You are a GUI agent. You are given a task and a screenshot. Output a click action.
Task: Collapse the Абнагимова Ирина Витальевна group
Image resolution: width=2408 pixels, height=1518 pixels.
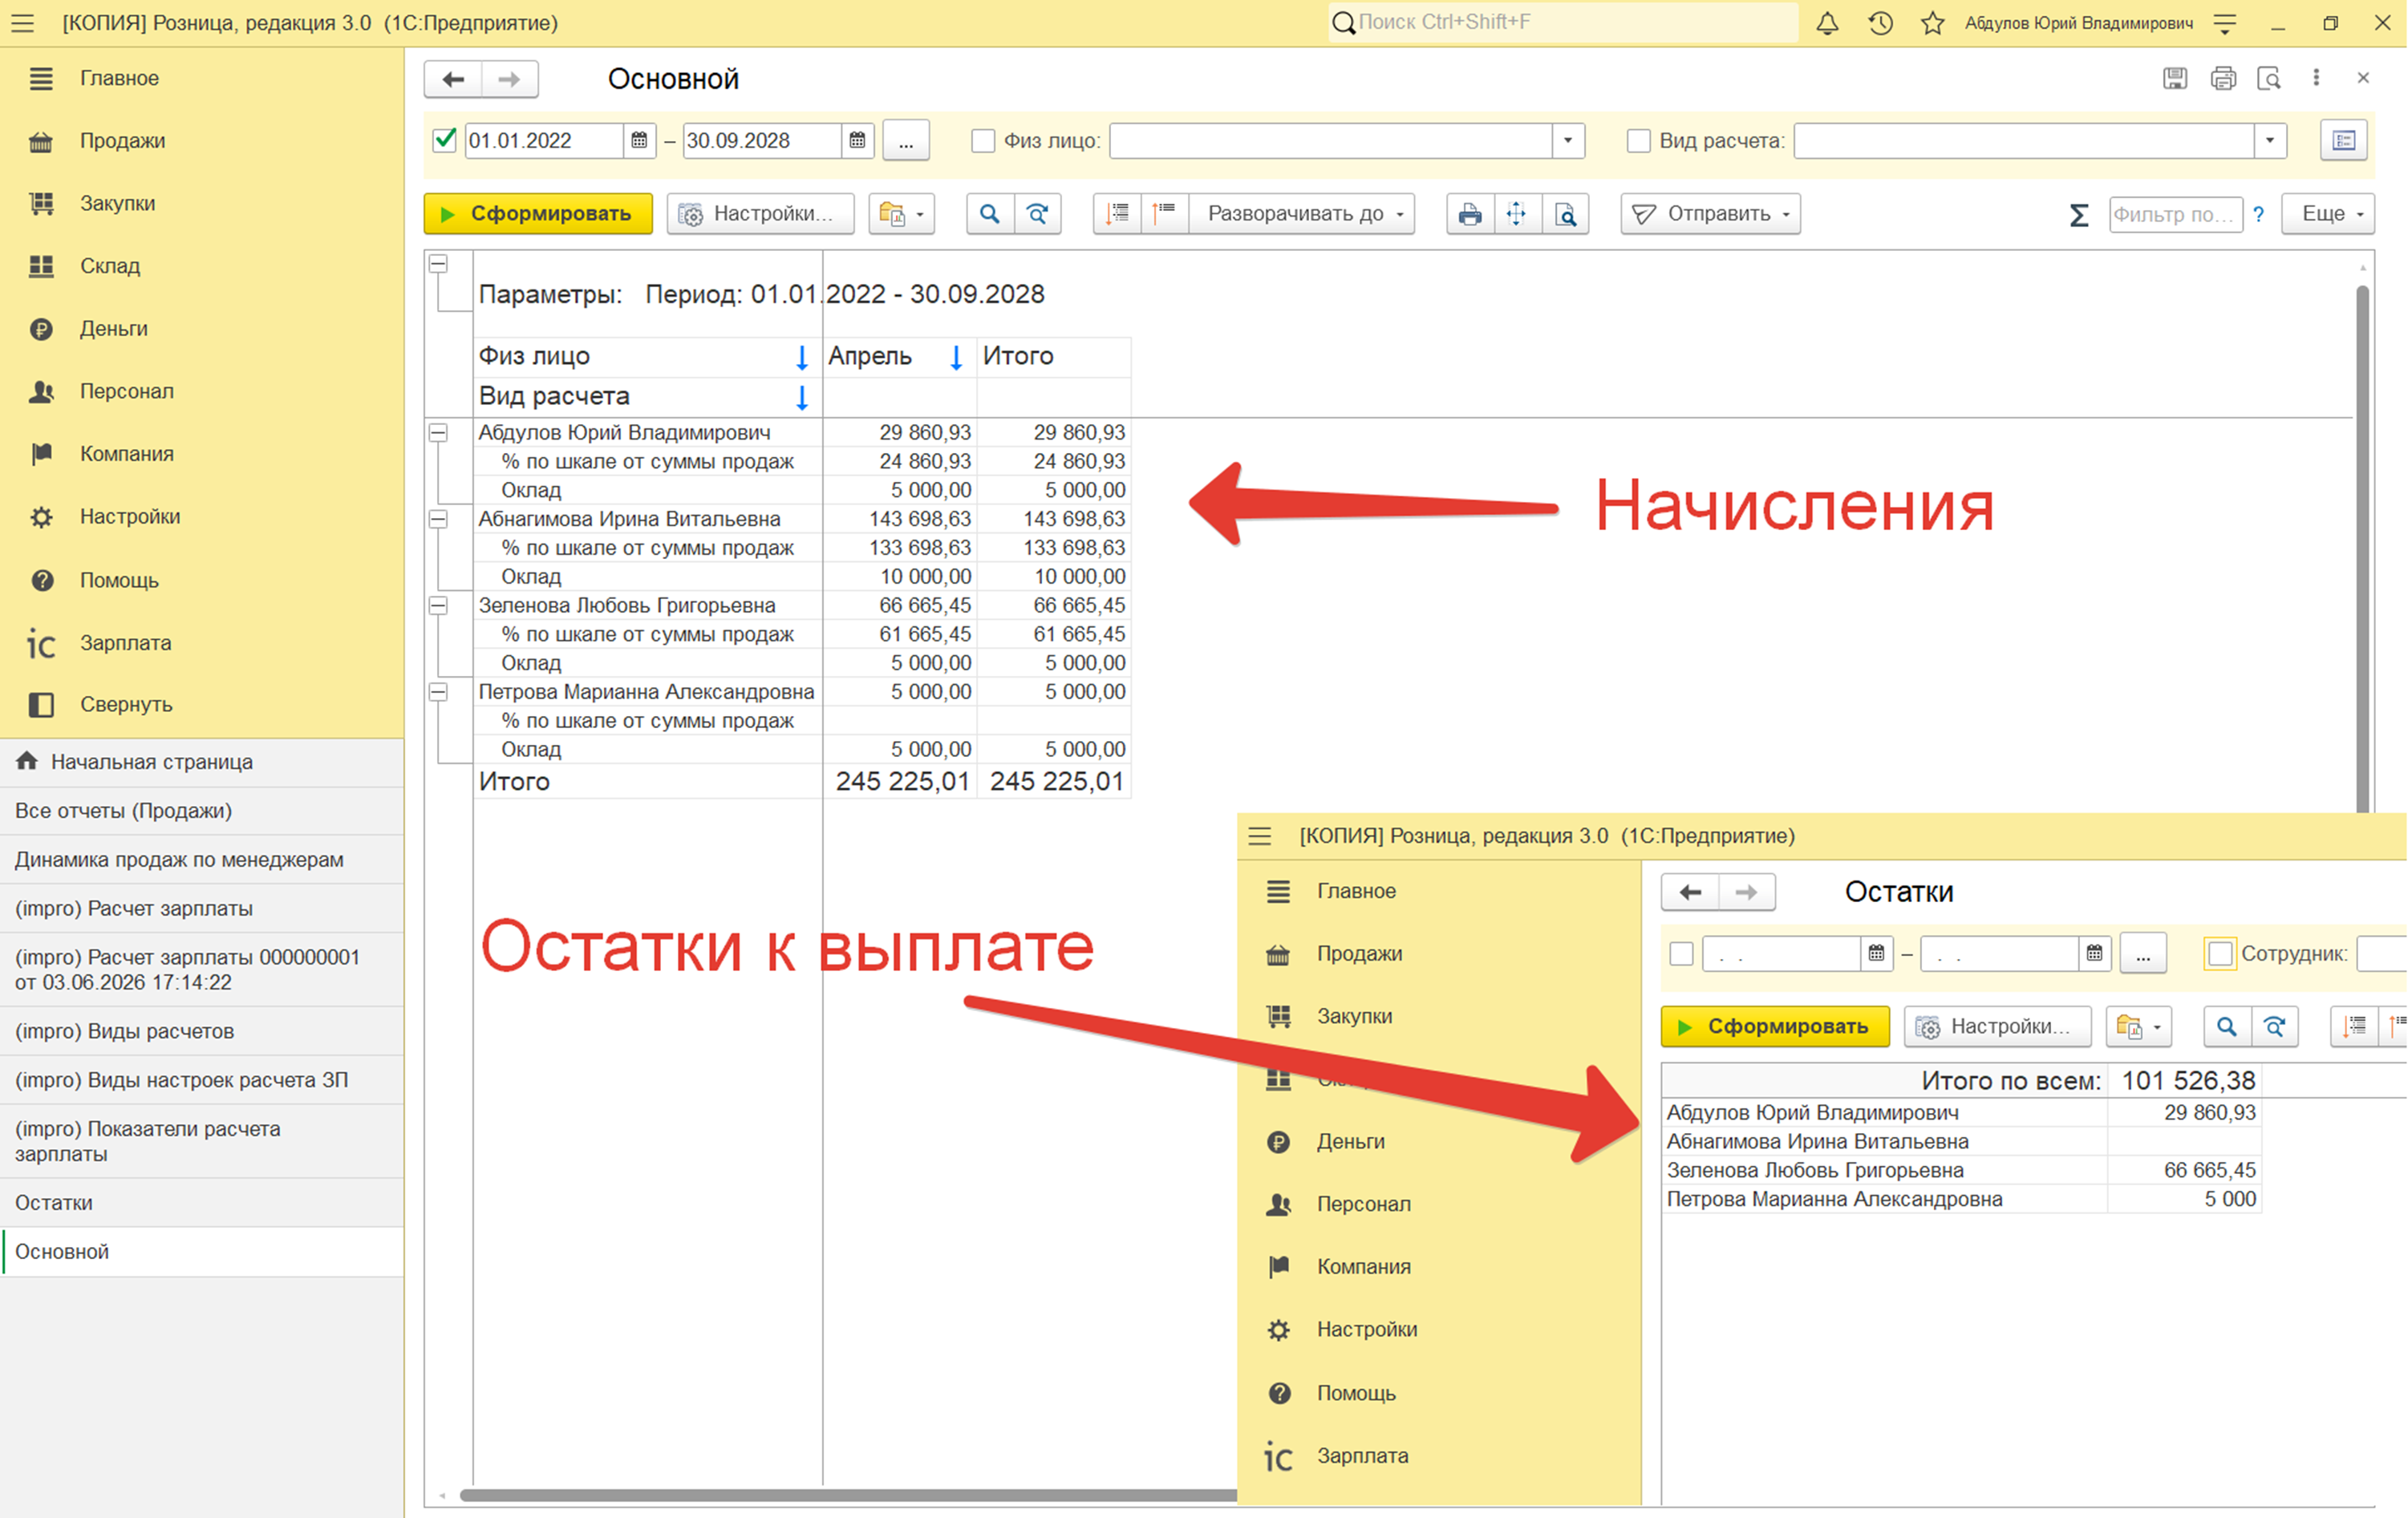pyautogui.click(x=438, y=519)
